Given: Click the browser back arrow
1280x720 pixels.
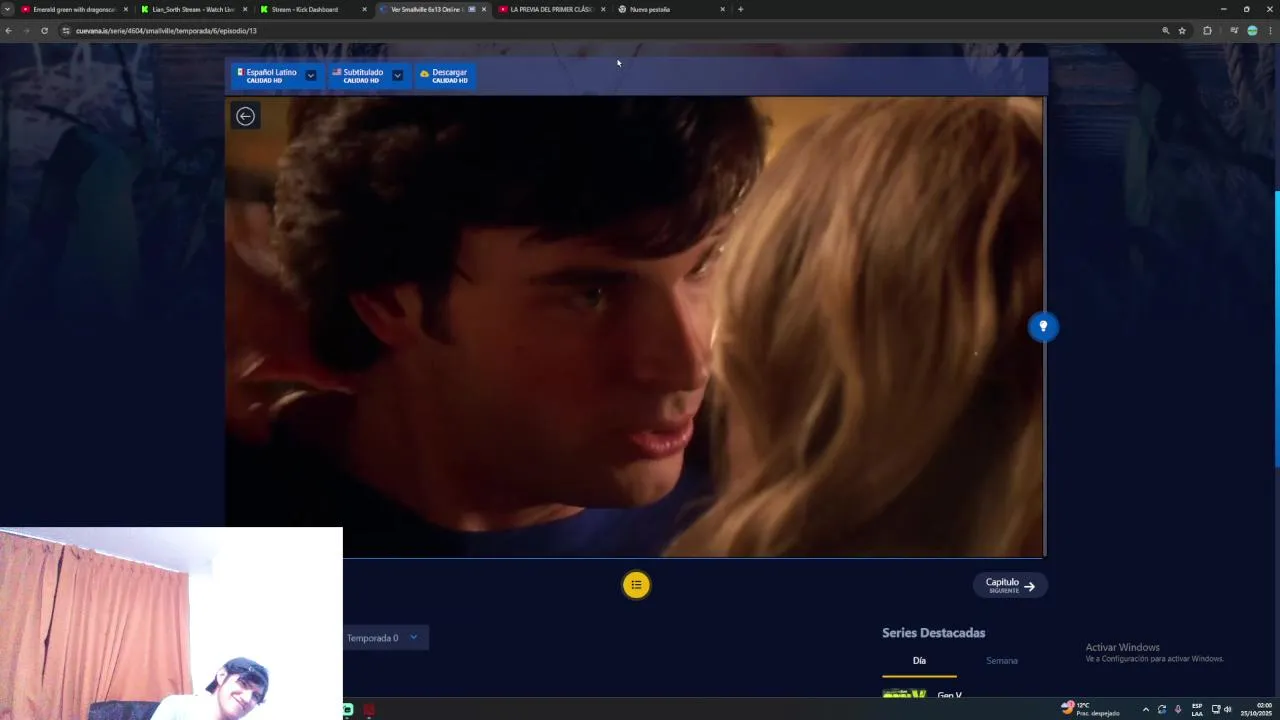Looking at the screenshot, I should (8, 31).
